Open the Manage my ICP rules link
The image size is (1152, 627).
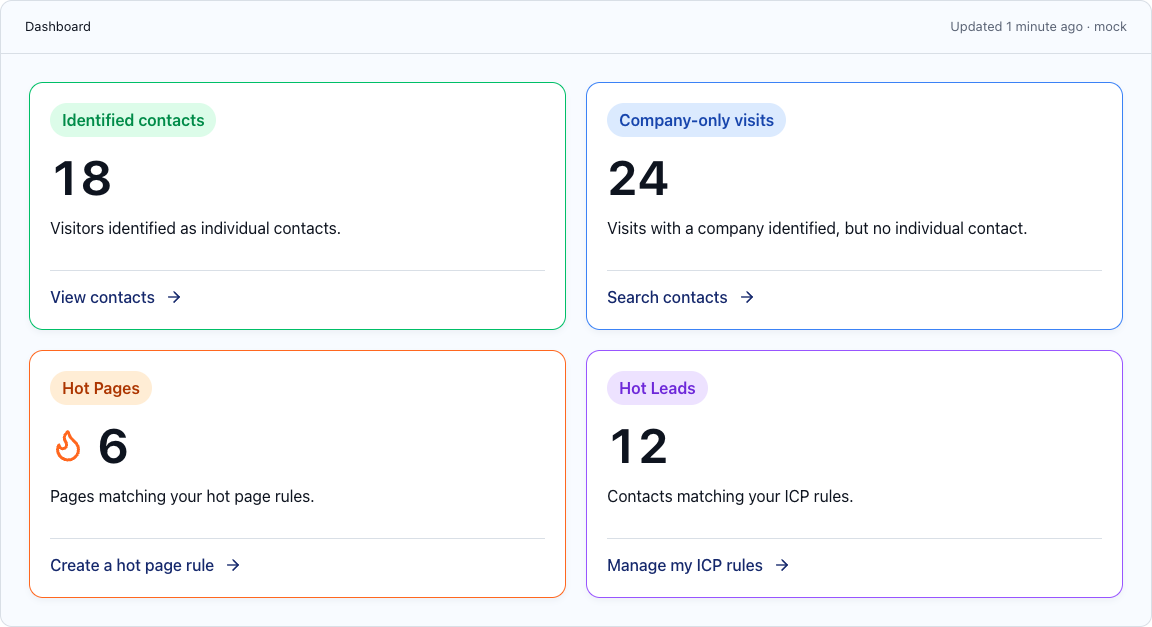pyautogui.click(x=698, y=565)
